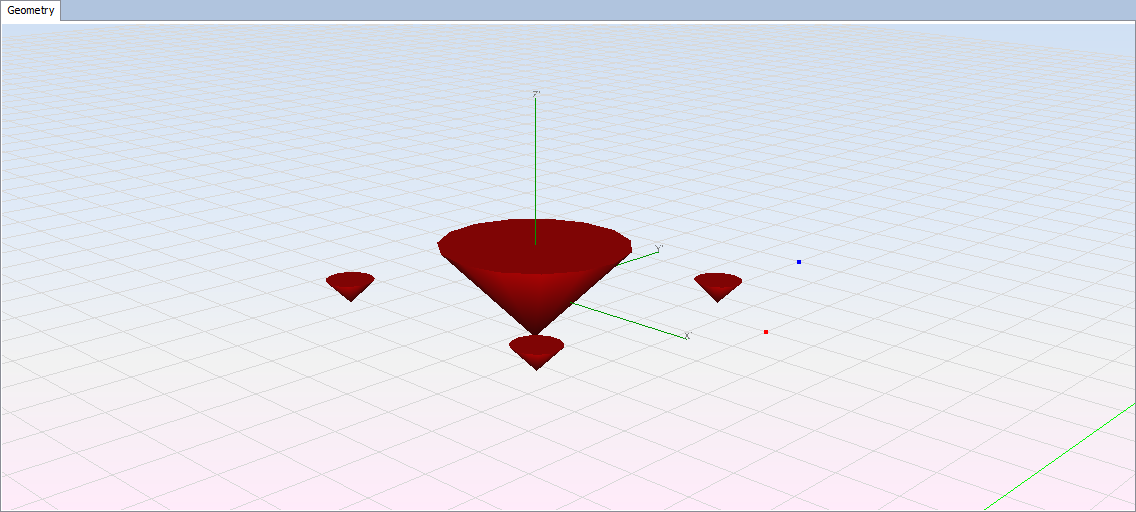Click the Y' axis label
The width and height of the screenshot is (1136, 512).
coord(658,248)
